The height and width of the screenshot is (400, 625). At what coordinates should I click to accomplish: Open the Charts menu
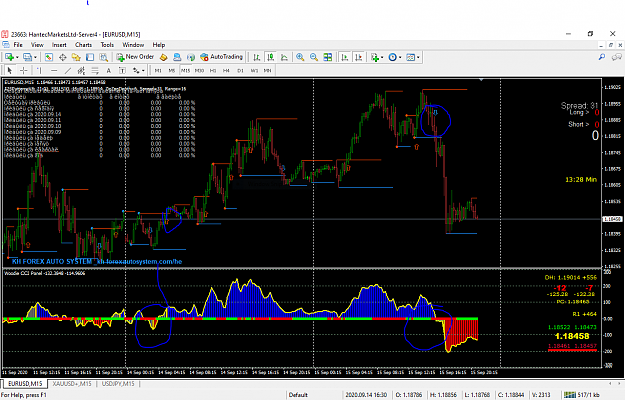click(83, 45)
